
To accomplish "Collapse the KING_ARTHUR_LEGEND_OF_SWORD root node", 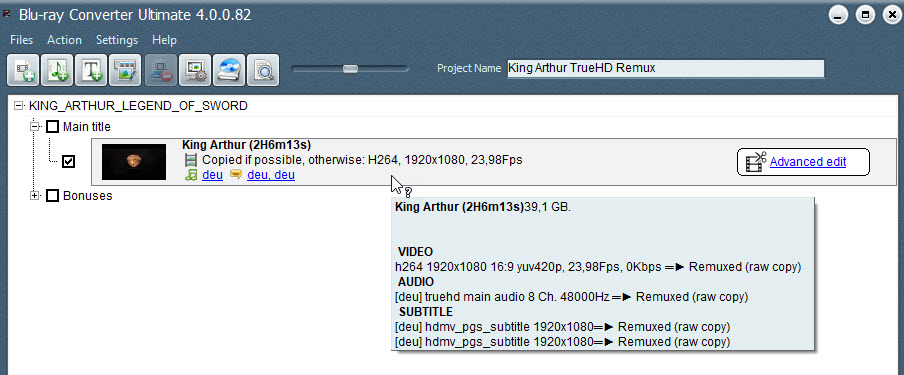I will 19,106.
